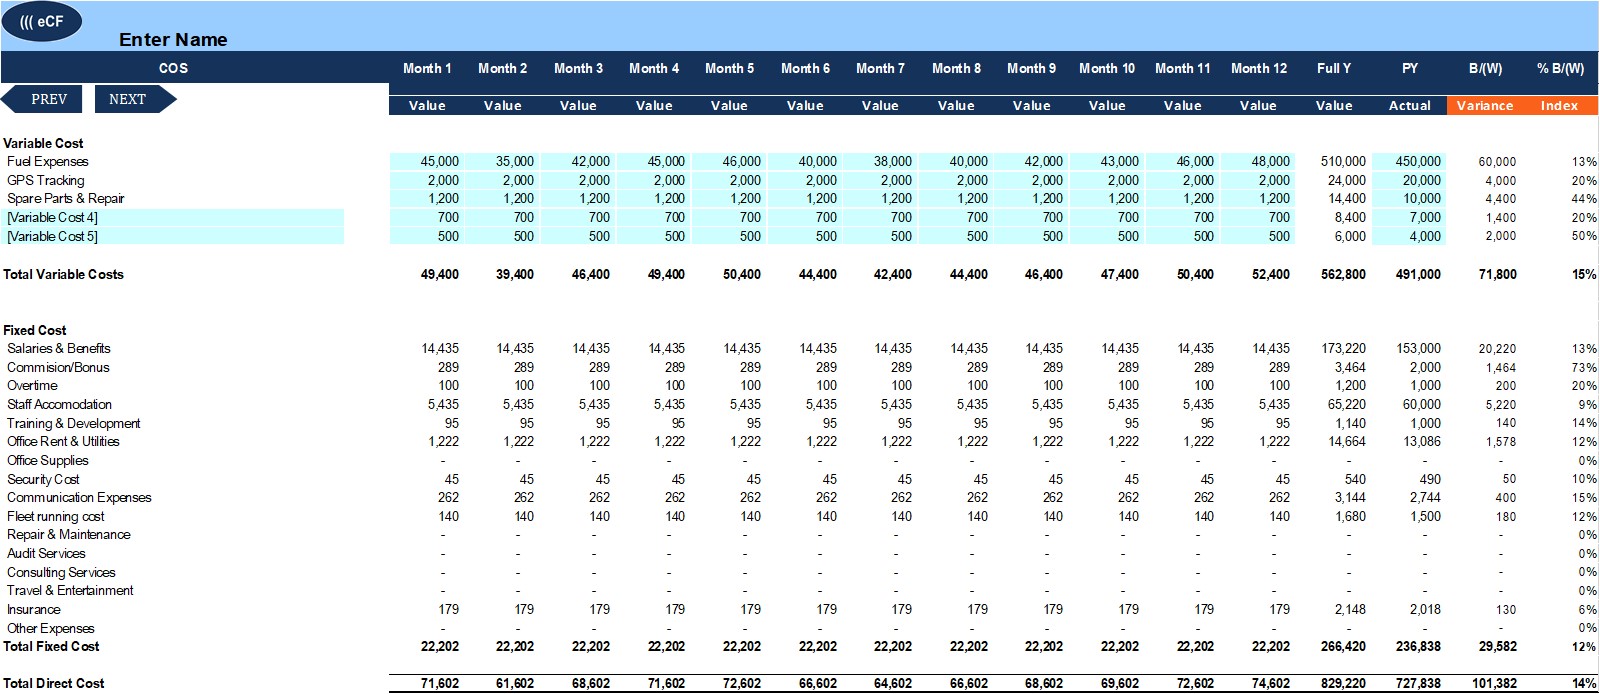Select the COS header cell
This screenshot has width=1600, height=694.
point(173,68)
